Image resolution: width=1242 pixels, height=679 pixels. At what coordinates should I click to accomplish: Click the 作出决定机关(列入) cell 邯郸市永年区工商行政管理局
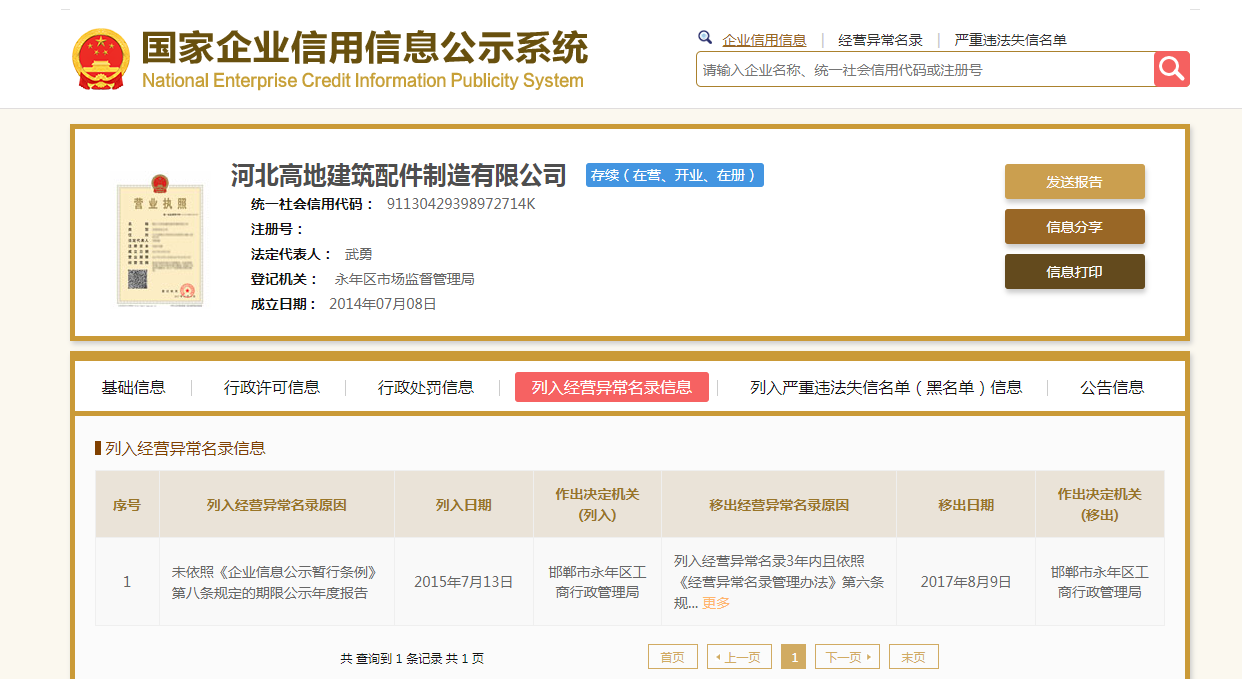click(597, 582)
